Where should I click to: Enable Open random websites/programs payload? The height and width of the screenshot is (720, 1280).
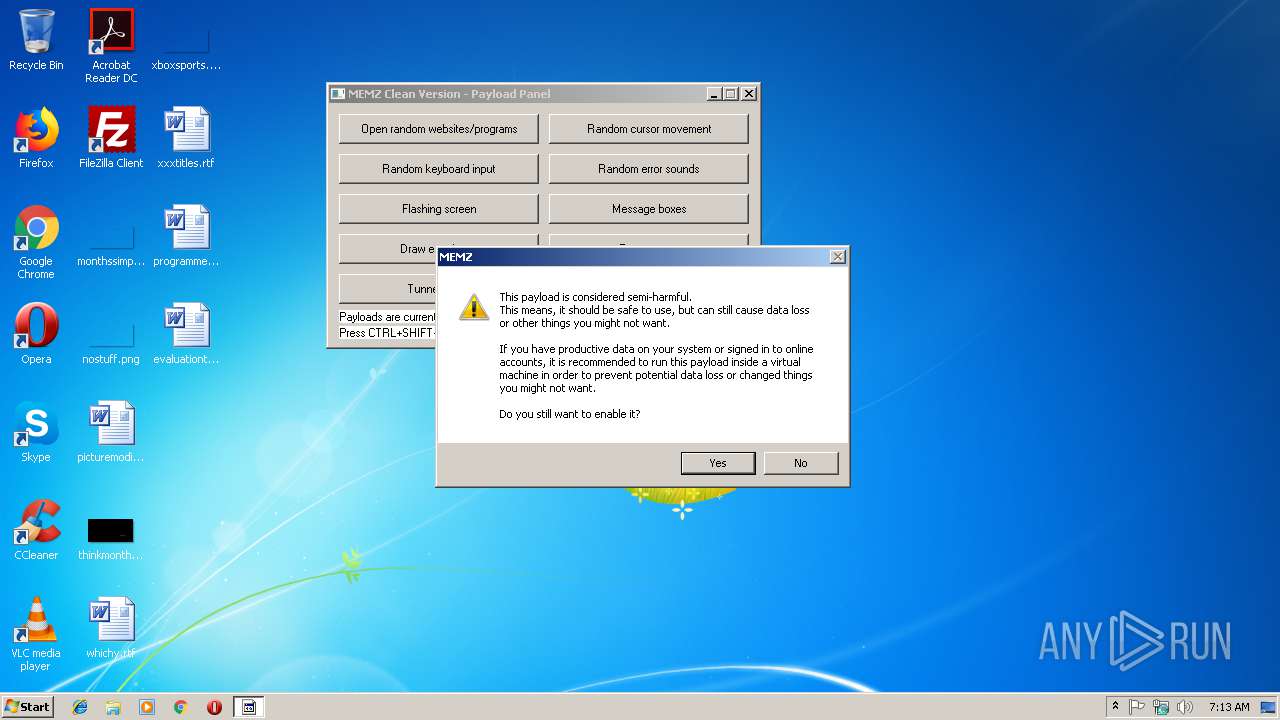[x=439, y=129]
